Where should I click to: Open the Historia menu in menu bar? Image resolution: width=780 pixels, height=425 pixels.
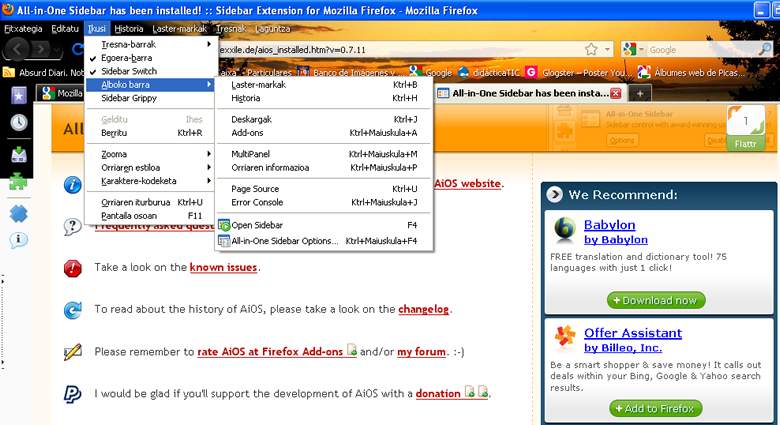click(128, 29)
